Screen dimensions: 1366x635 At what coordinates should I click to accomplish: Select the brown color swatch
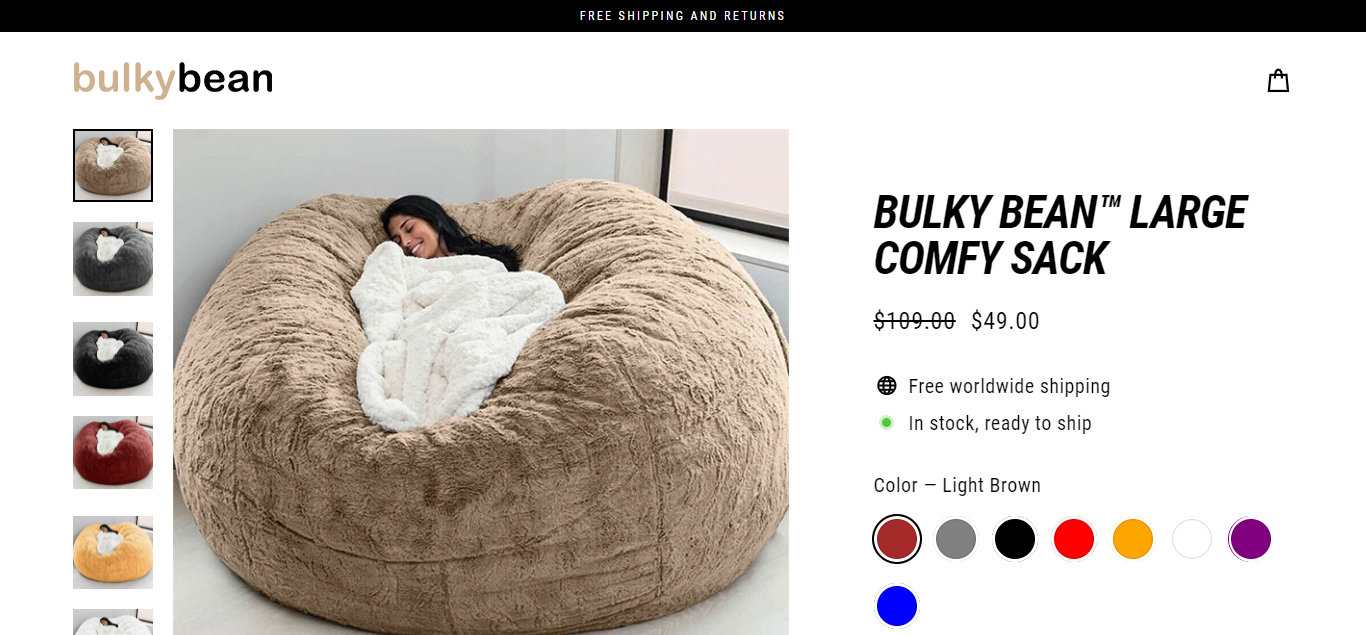[x=896, y=539]
